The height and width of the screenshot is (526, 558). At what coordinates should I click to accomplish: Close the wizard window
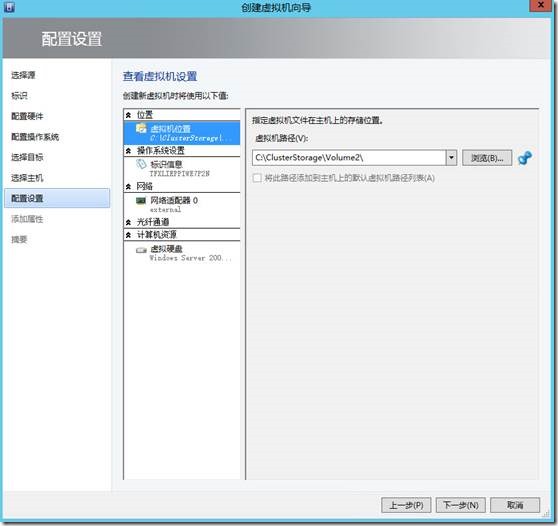(540, 5)
